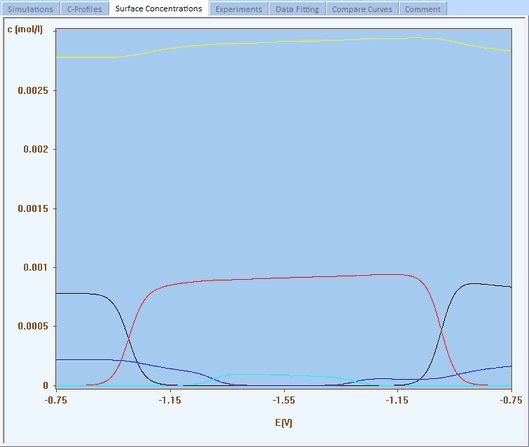529x447 pixels.
Task: Click the 0.001 y-axis tick label
Action: (36, 267)
